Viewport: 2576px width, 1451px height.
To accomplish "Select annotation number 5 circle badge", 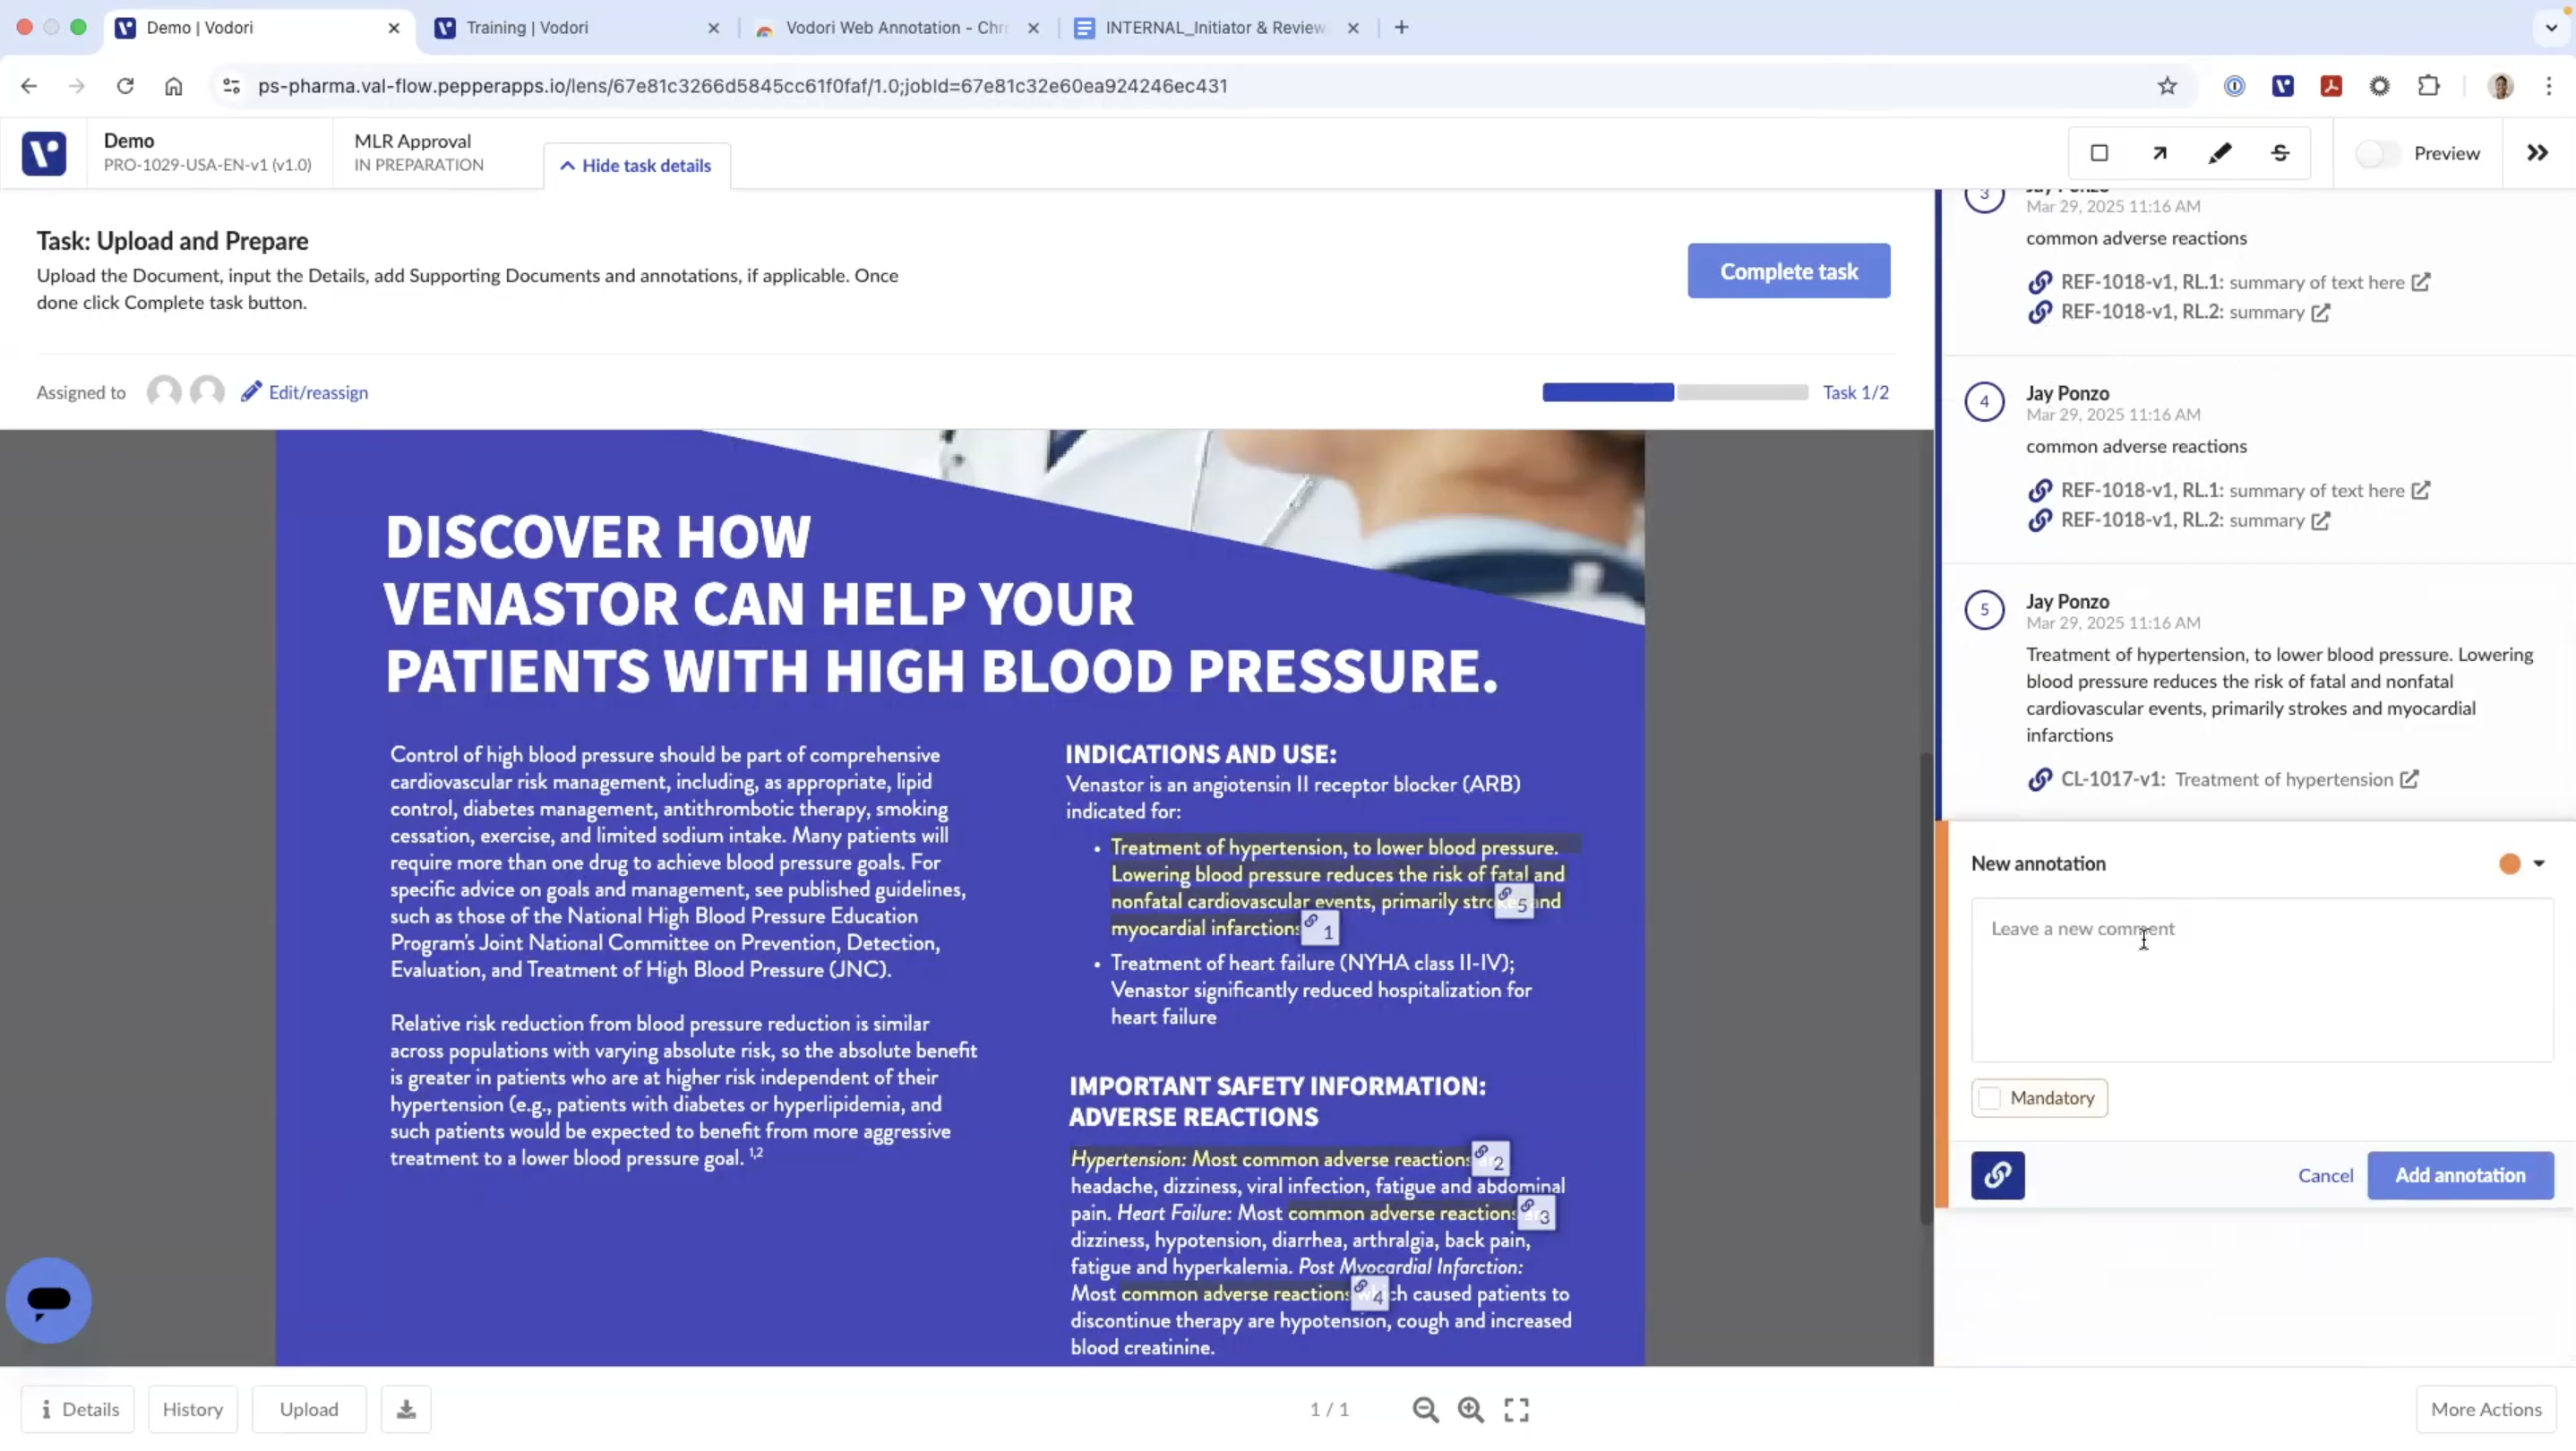I will coord(1985,609).
